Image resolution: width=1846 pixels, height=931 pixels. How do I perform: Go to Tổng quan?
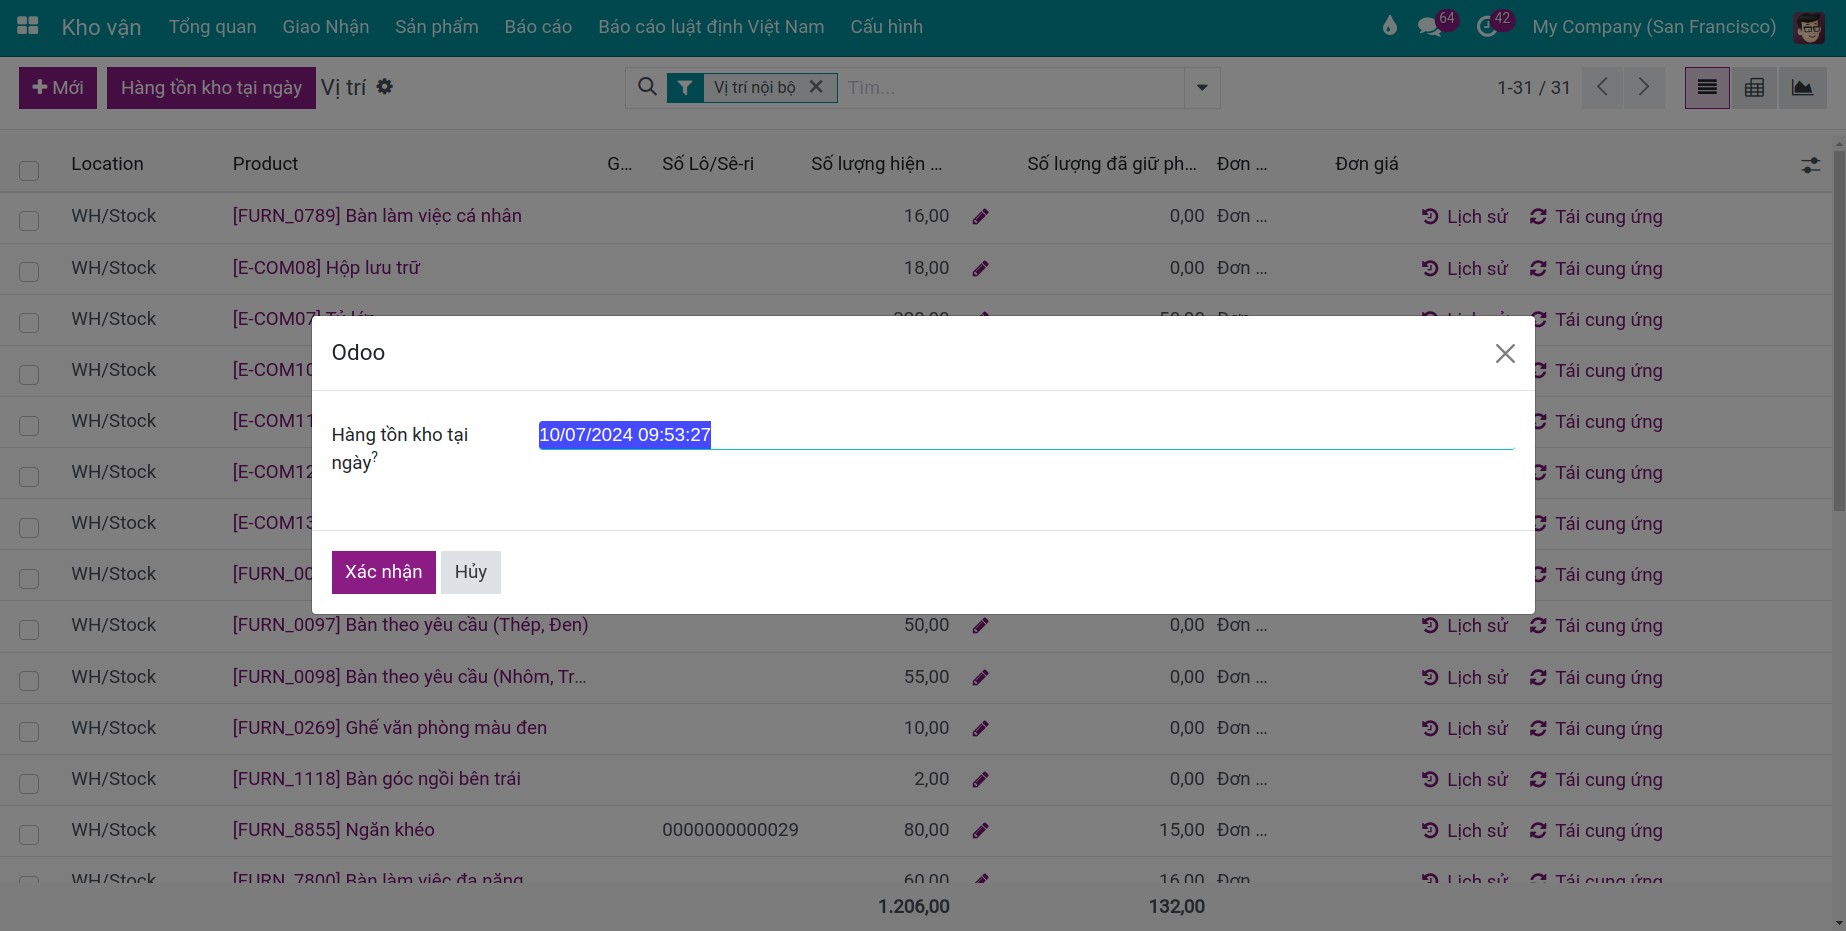click(x=213, y=27)
